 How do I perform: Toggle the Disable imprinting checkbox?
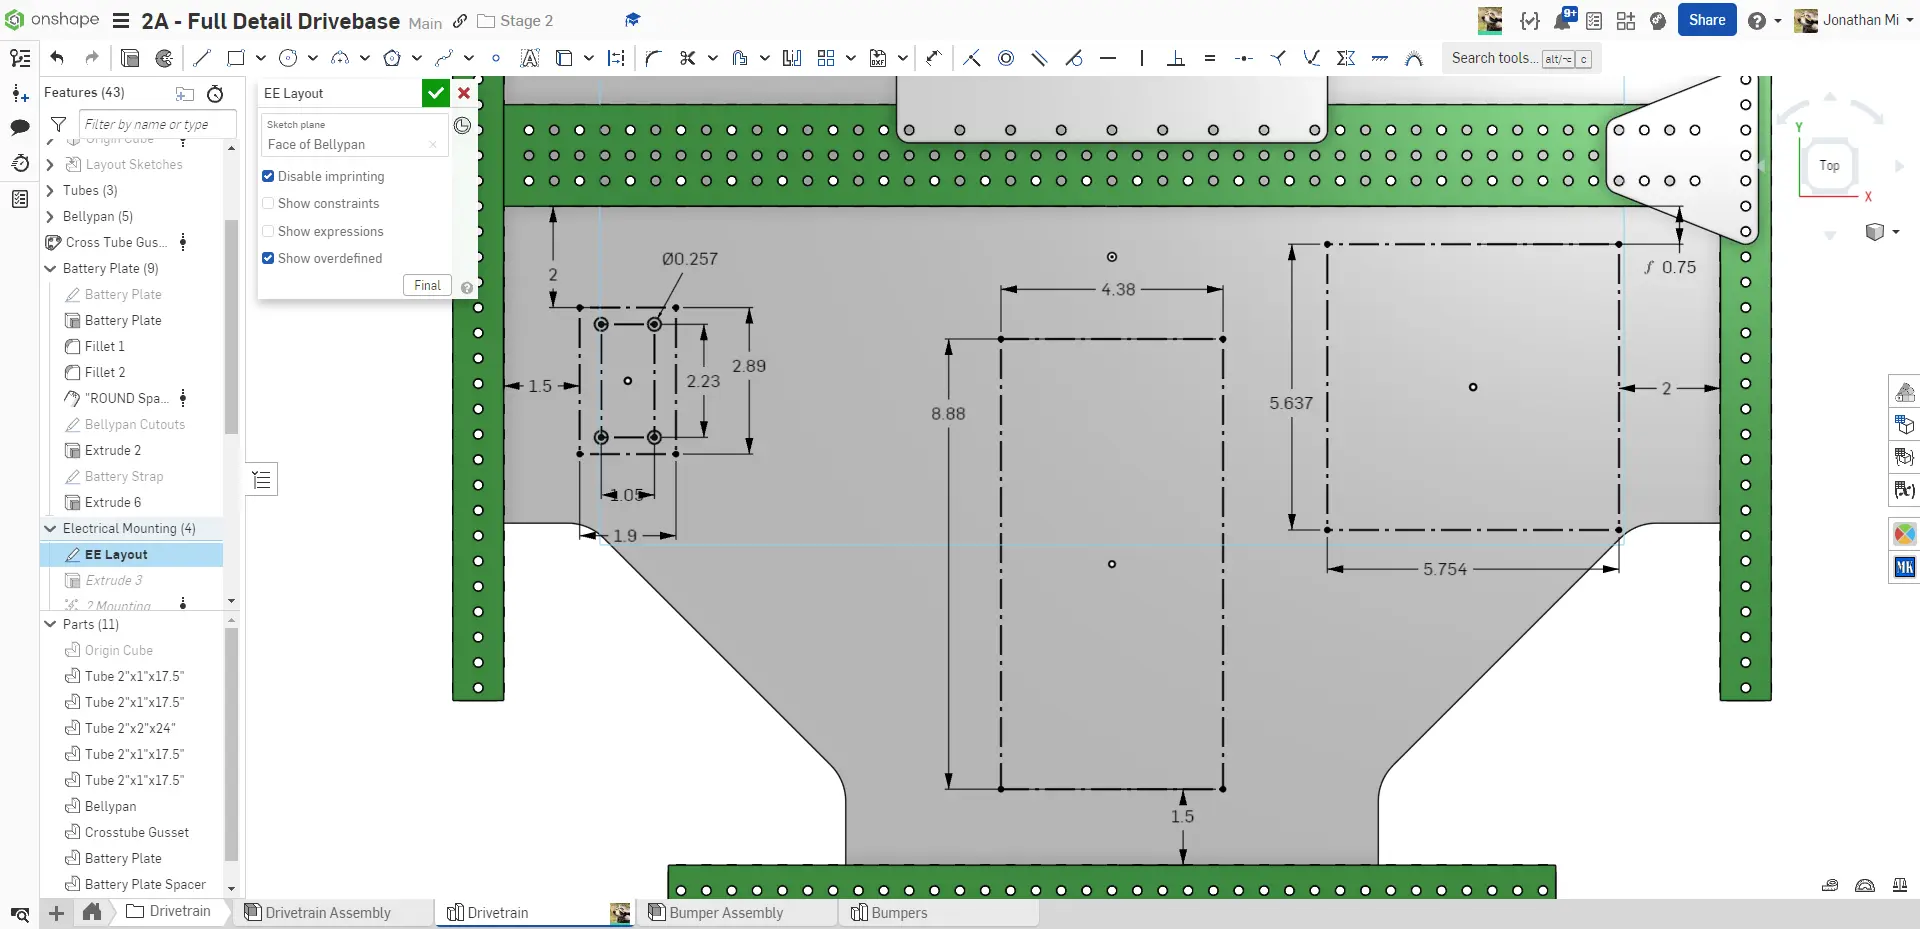pos(268,176)
